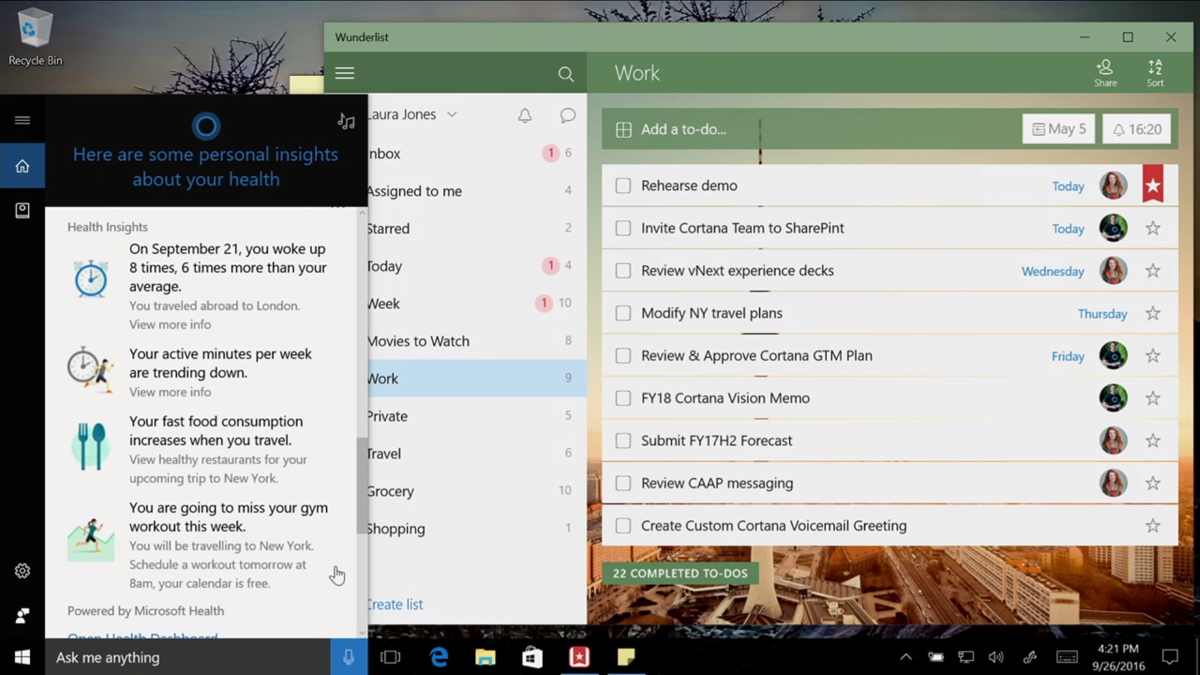This screenshot has width=1200, height=675.
Task: Check off Create Custom Cortana Voicemail Greeting
Action: point(623,526)
